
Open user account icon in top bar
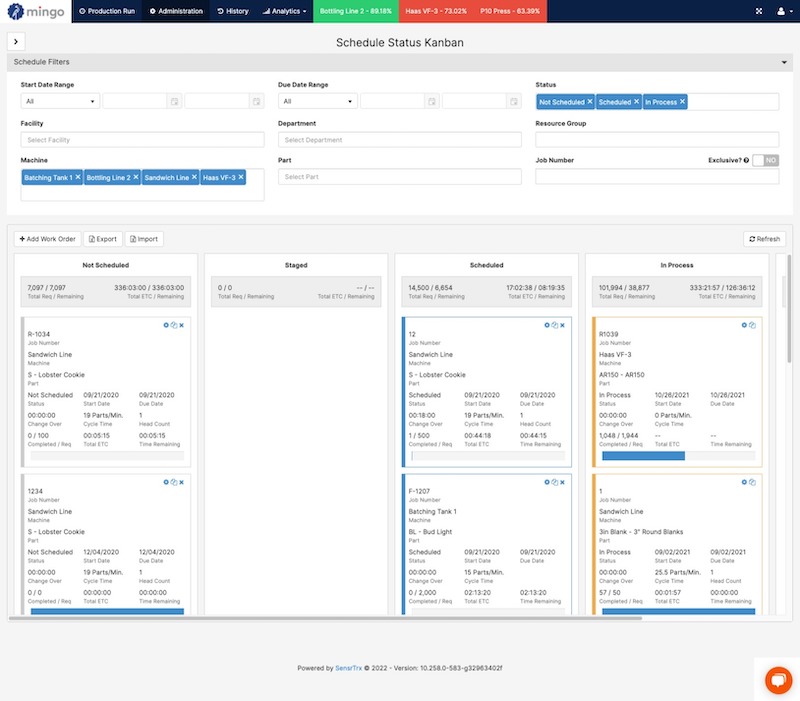781,11
